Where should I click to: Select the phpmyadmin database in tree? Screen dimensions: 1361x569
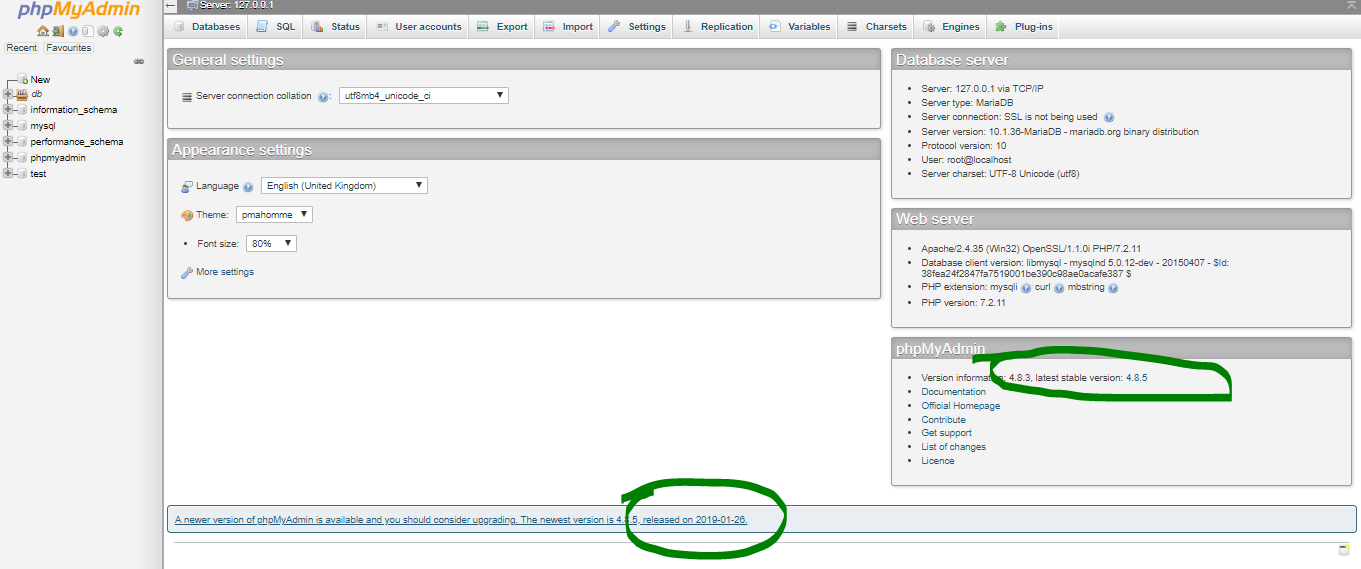click(x=58, y=158)
